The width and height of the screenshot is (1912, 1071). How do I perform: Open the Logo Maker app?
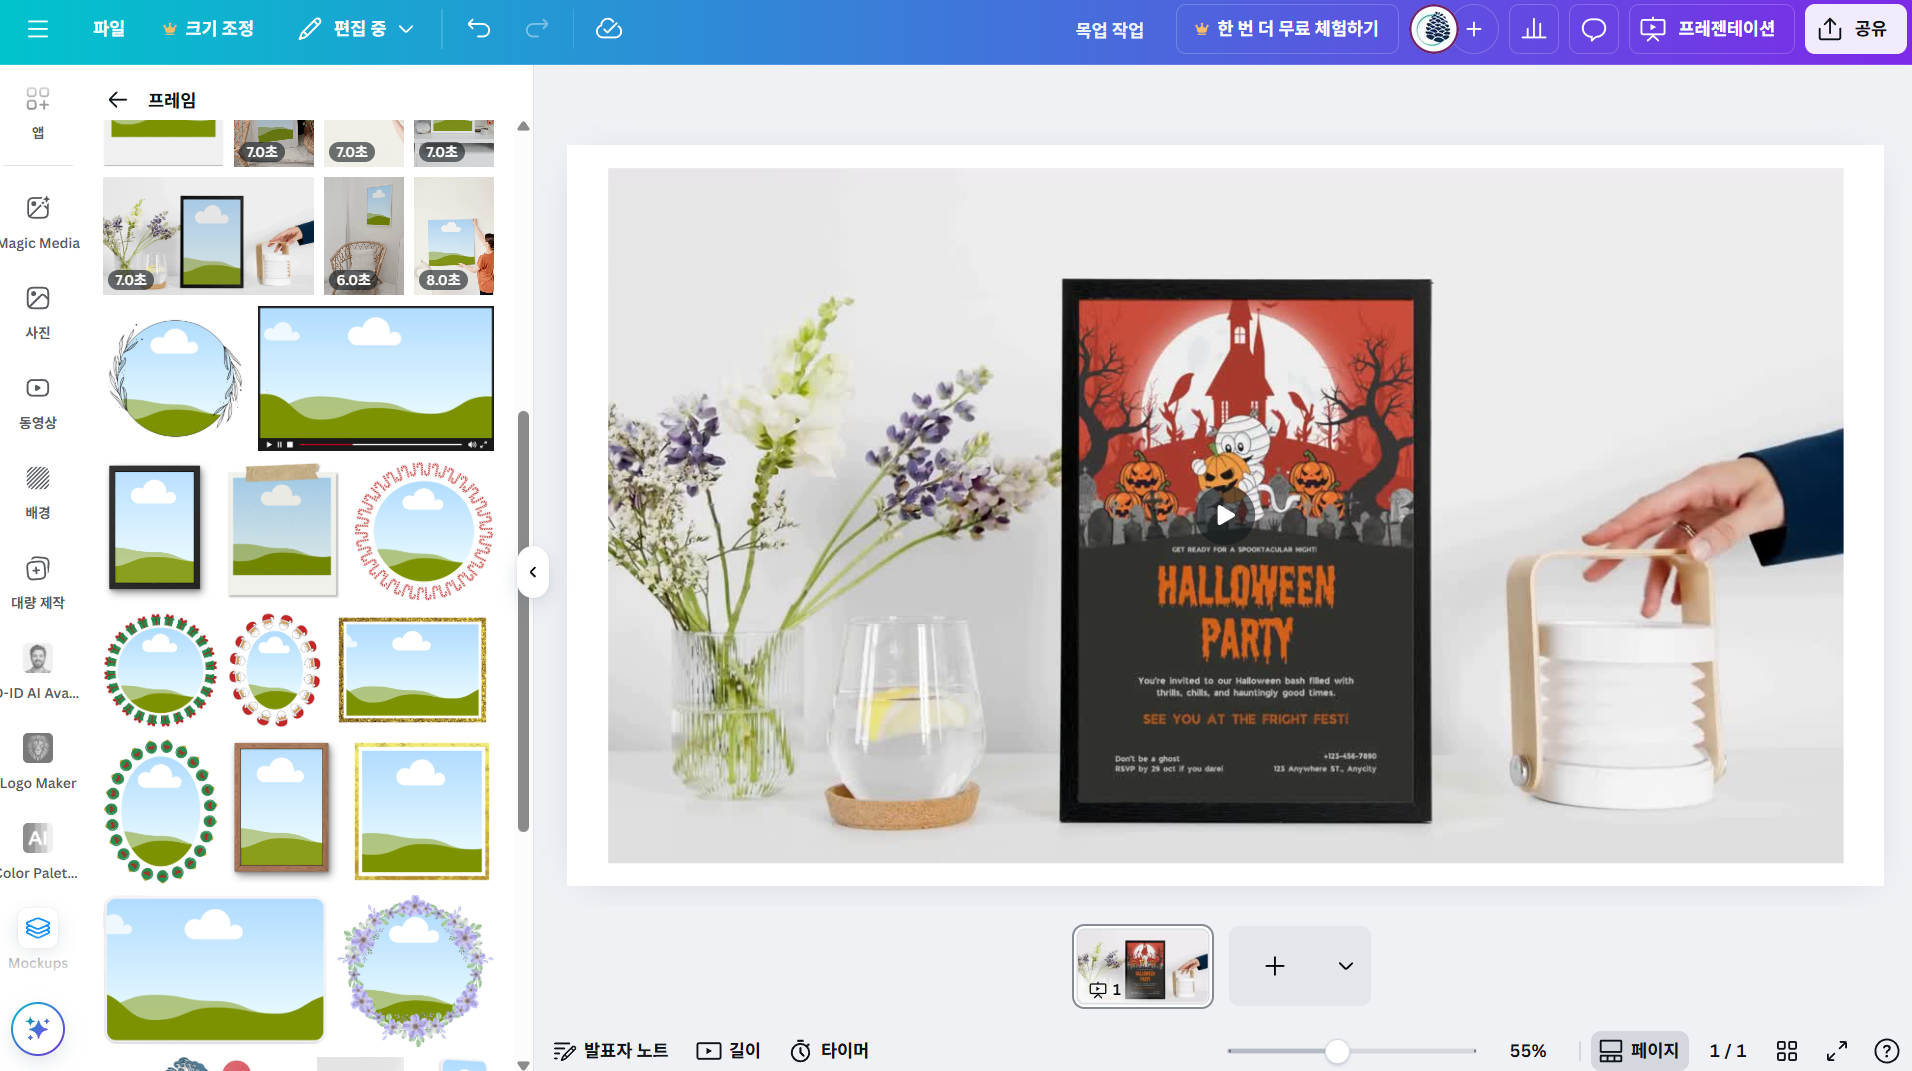click(38, 762)
